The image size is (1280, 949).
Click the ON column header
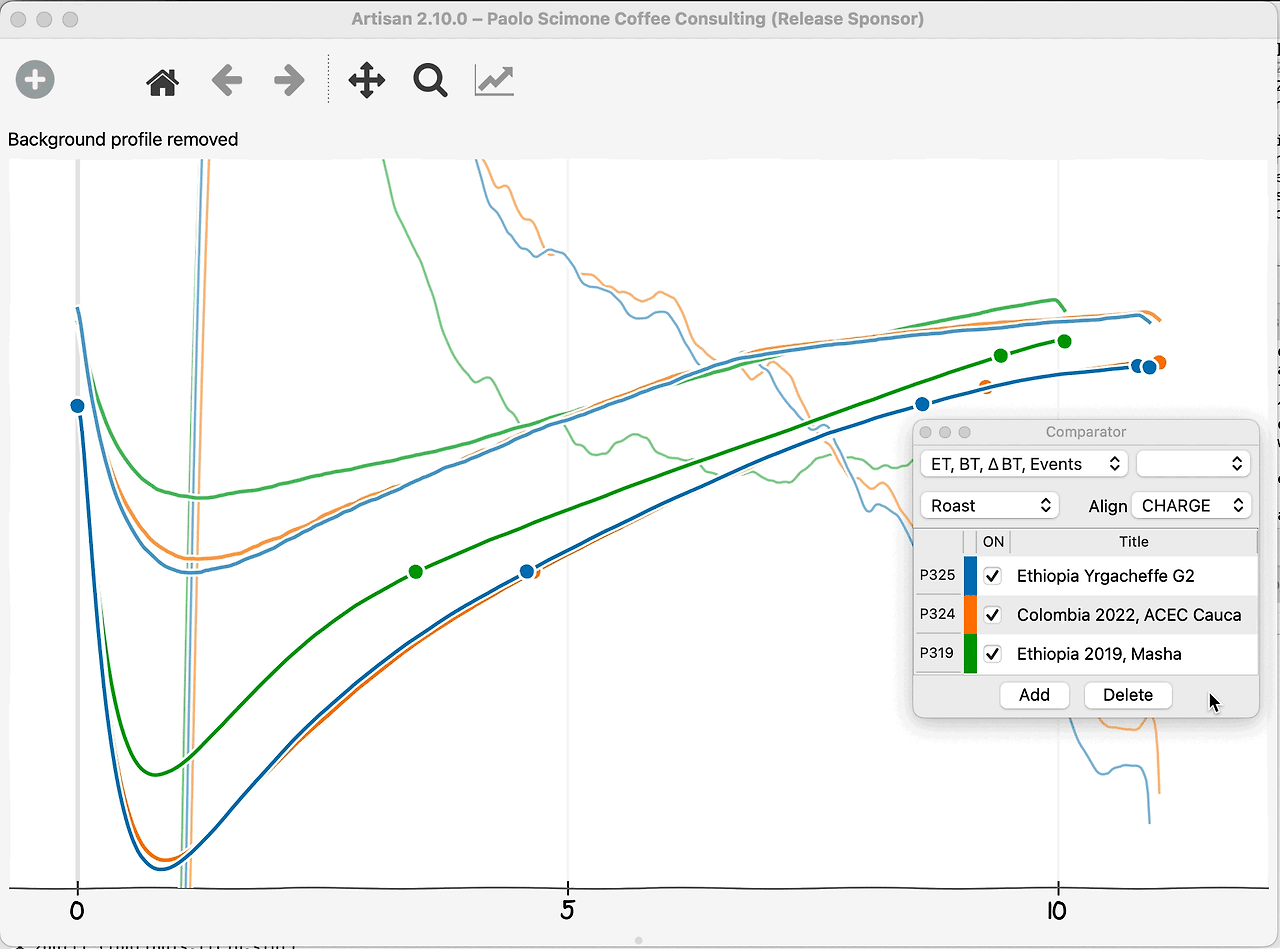[x=993, y=542]
